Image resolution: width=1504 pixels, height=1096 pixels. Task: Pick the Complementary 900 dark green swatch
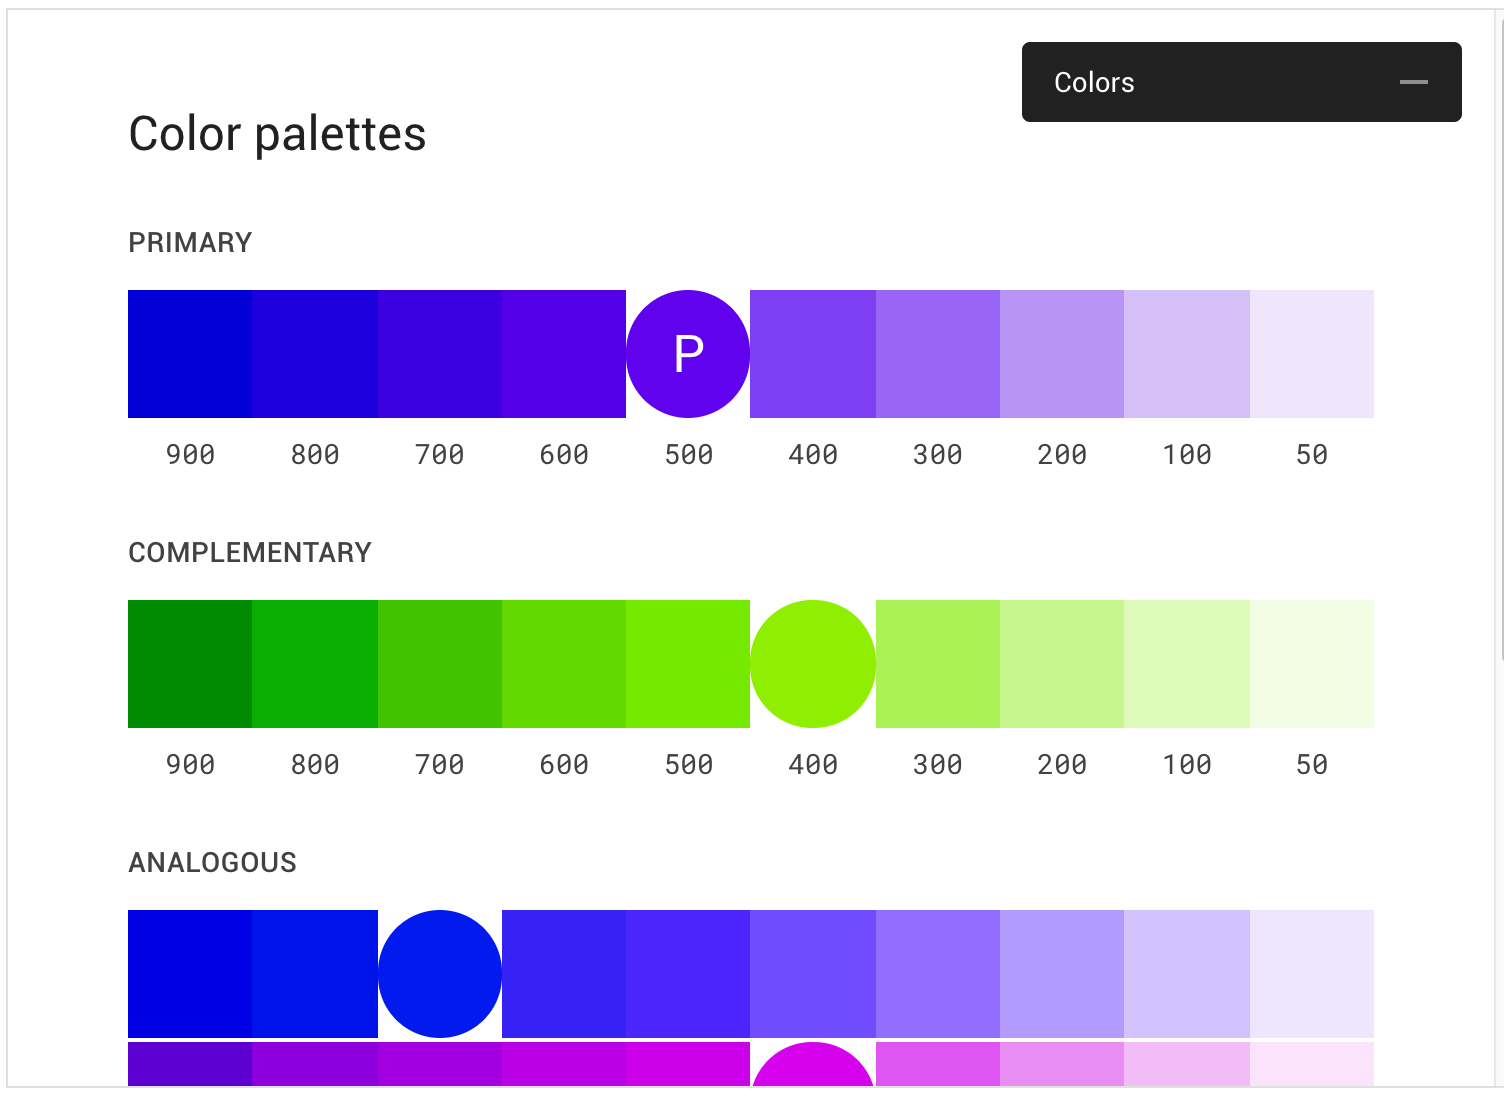[190, 664]
